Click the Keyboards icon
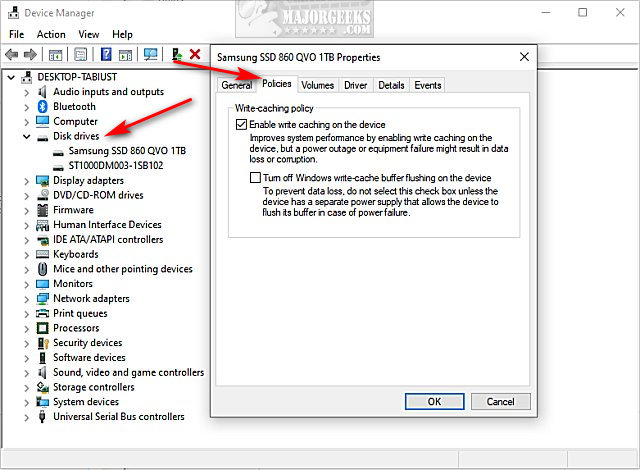Viewport: 640px width, 470px height. [42, 254]
